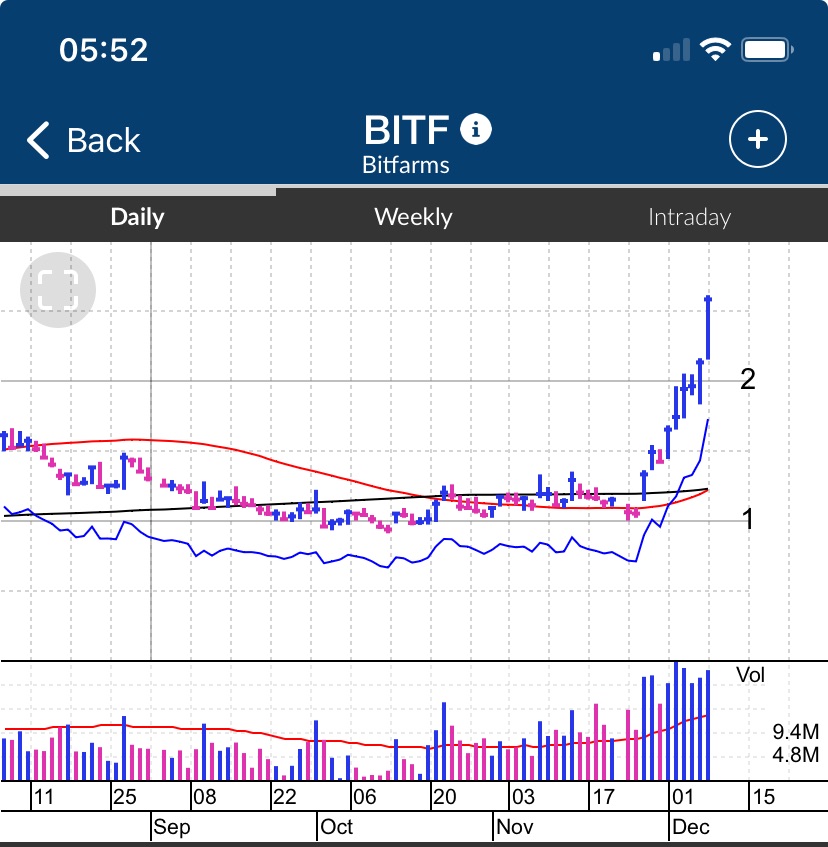Expand the chart to fullscreen

tap(57, 291)
